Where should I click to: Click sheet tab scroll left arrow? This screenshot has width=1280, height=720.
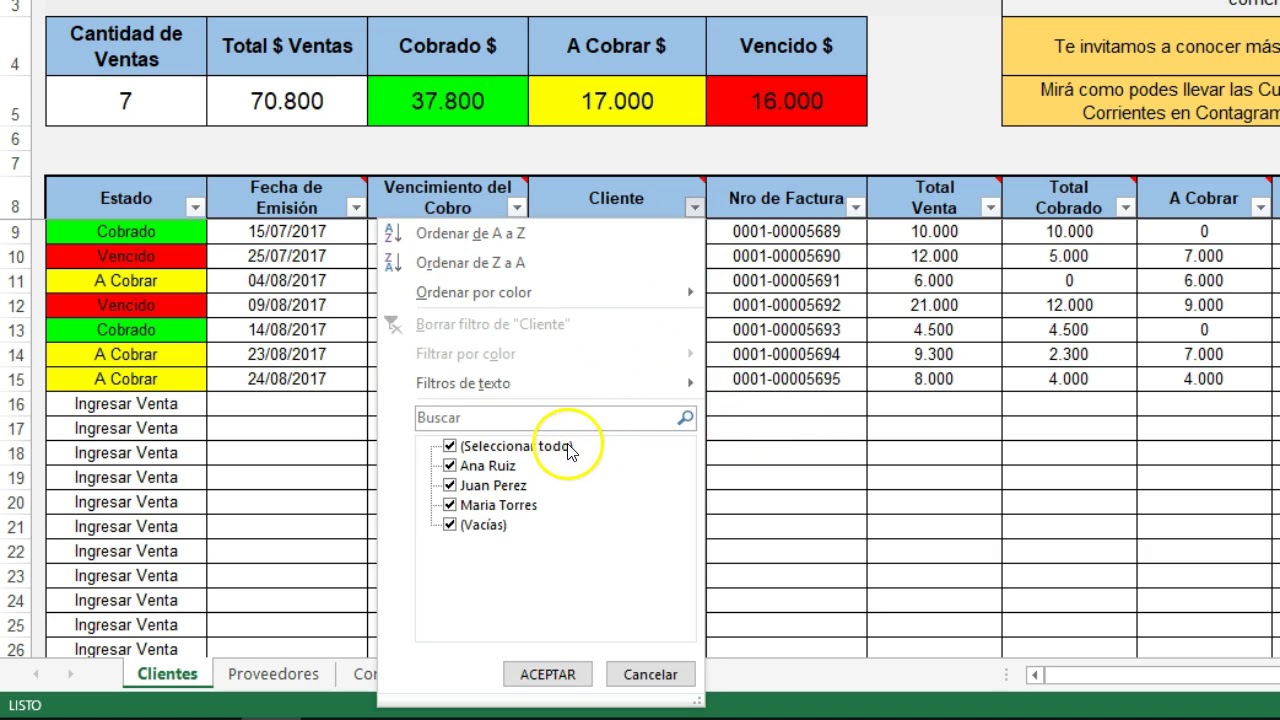pyautogui.click(x=36, y=674)
